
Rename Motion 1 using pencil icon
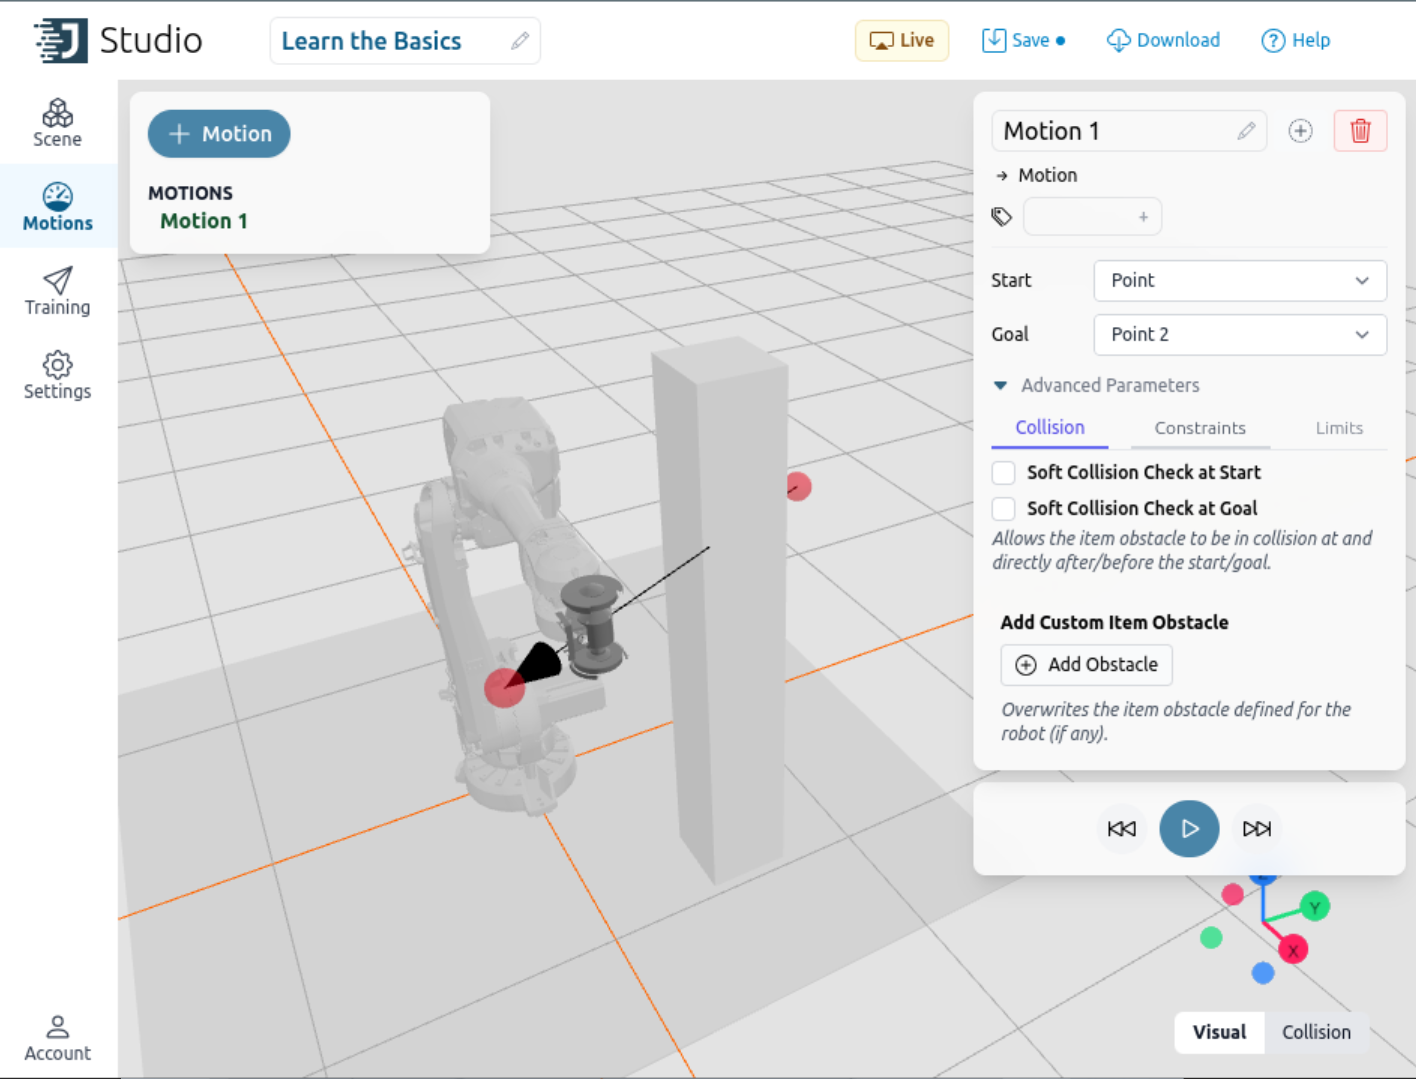[1246, 131]
